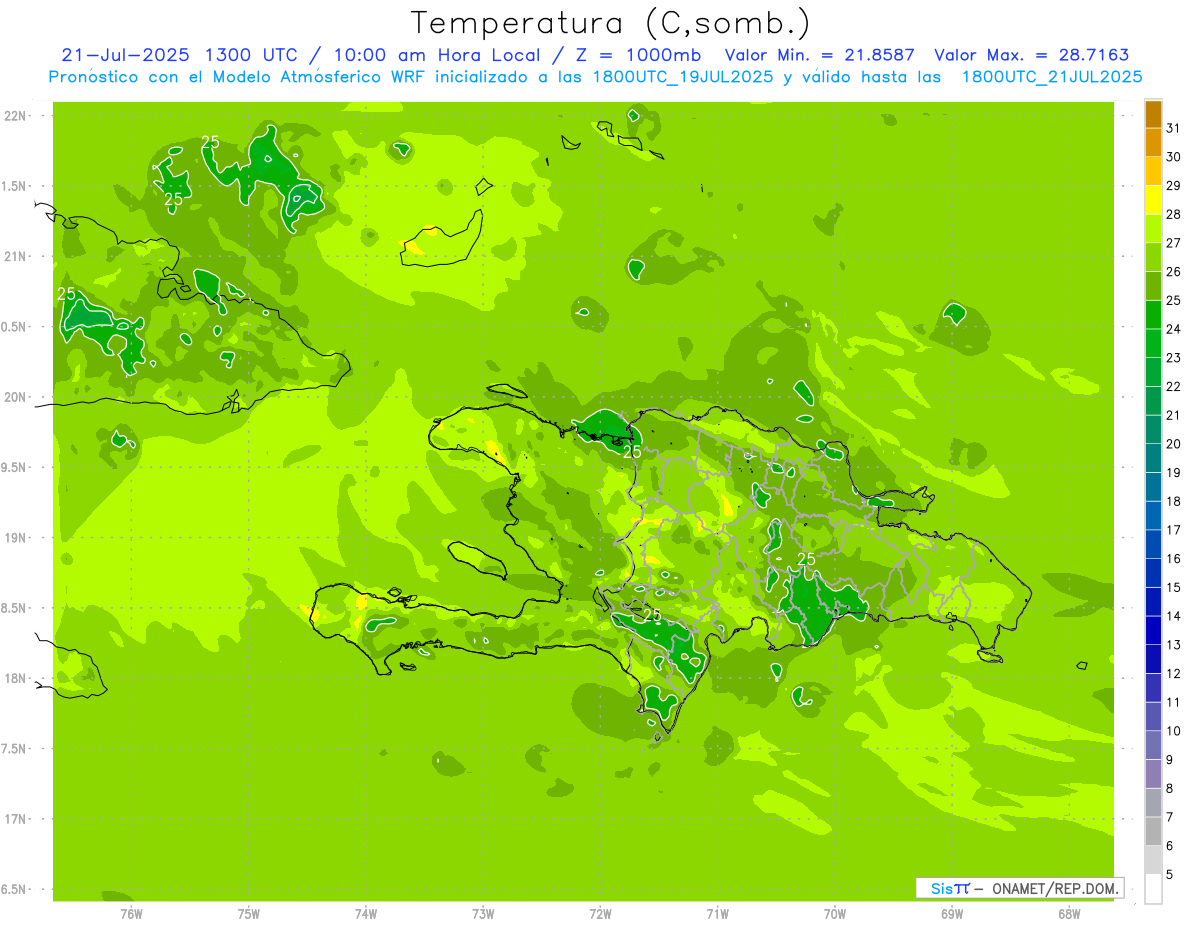Click the 68W longitude axis label

(1069, 913)
